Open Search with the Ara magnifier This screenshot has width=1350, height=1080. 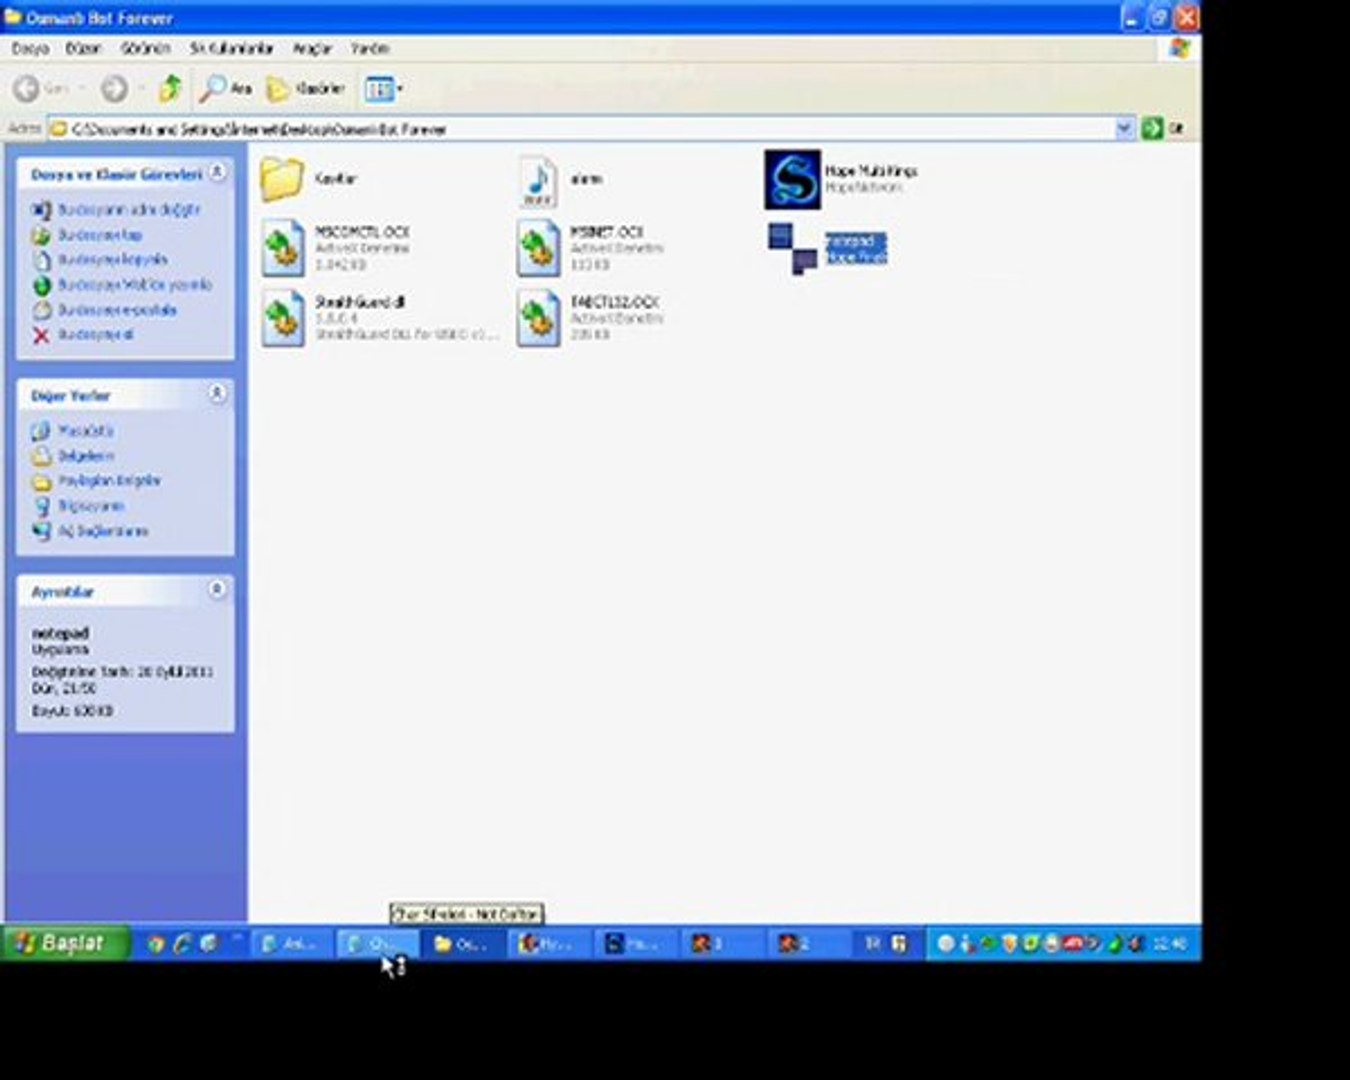pyautogui.click(x=226, y=89)
